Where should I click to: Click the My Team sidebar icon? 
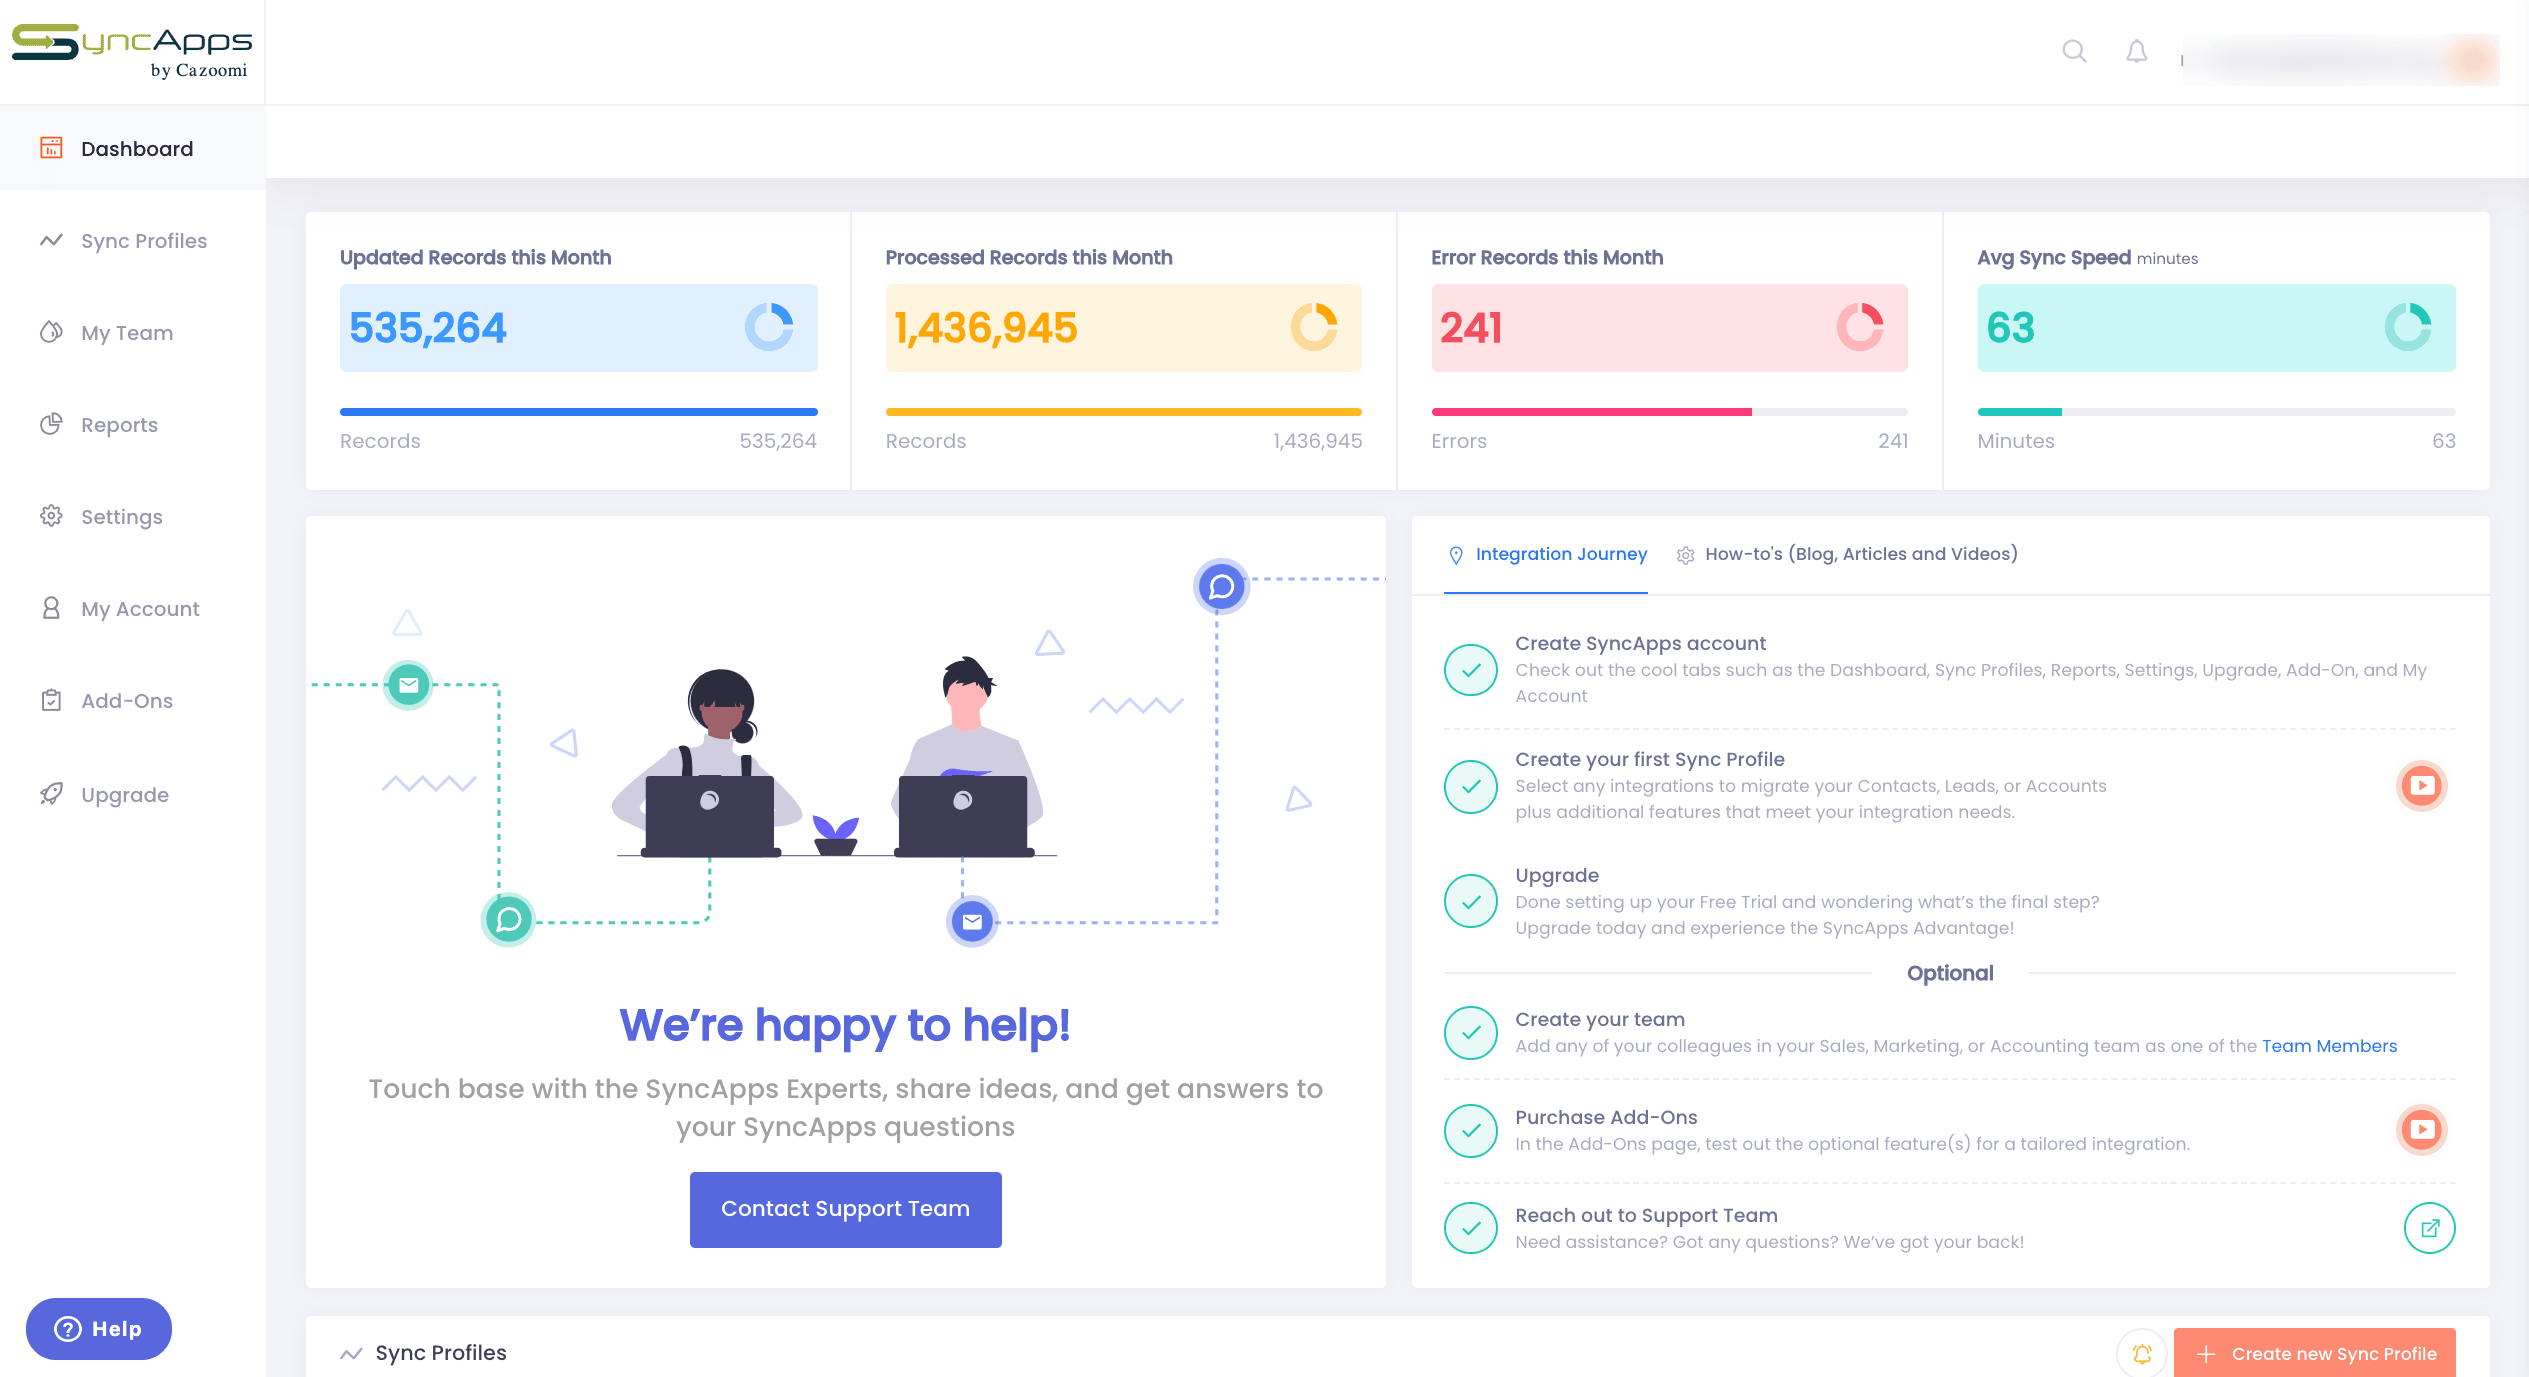click(51, 332)
